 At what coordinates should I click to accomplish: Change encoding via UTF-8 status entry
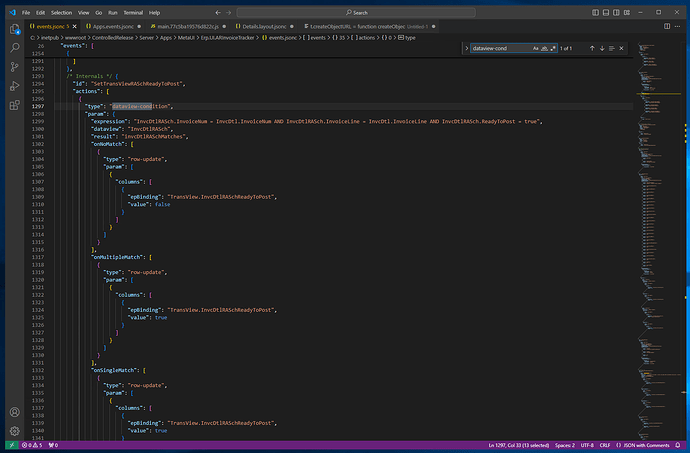[x=587, y=445]
